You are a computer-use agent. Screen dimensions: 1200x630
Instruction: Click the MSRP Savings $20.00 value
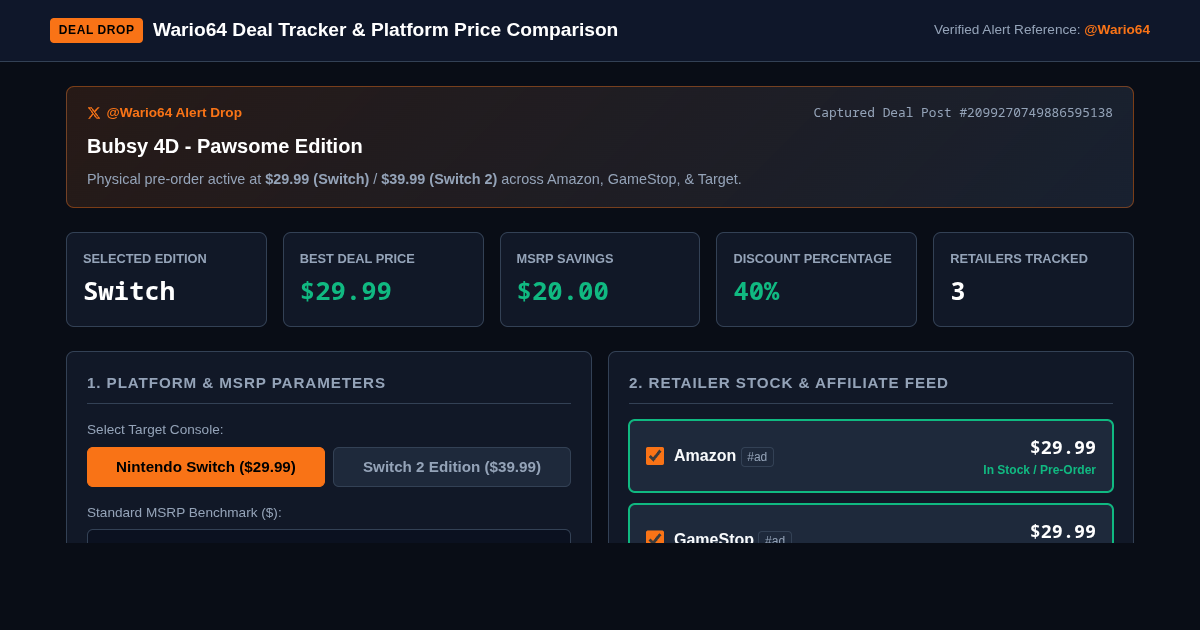563,291
